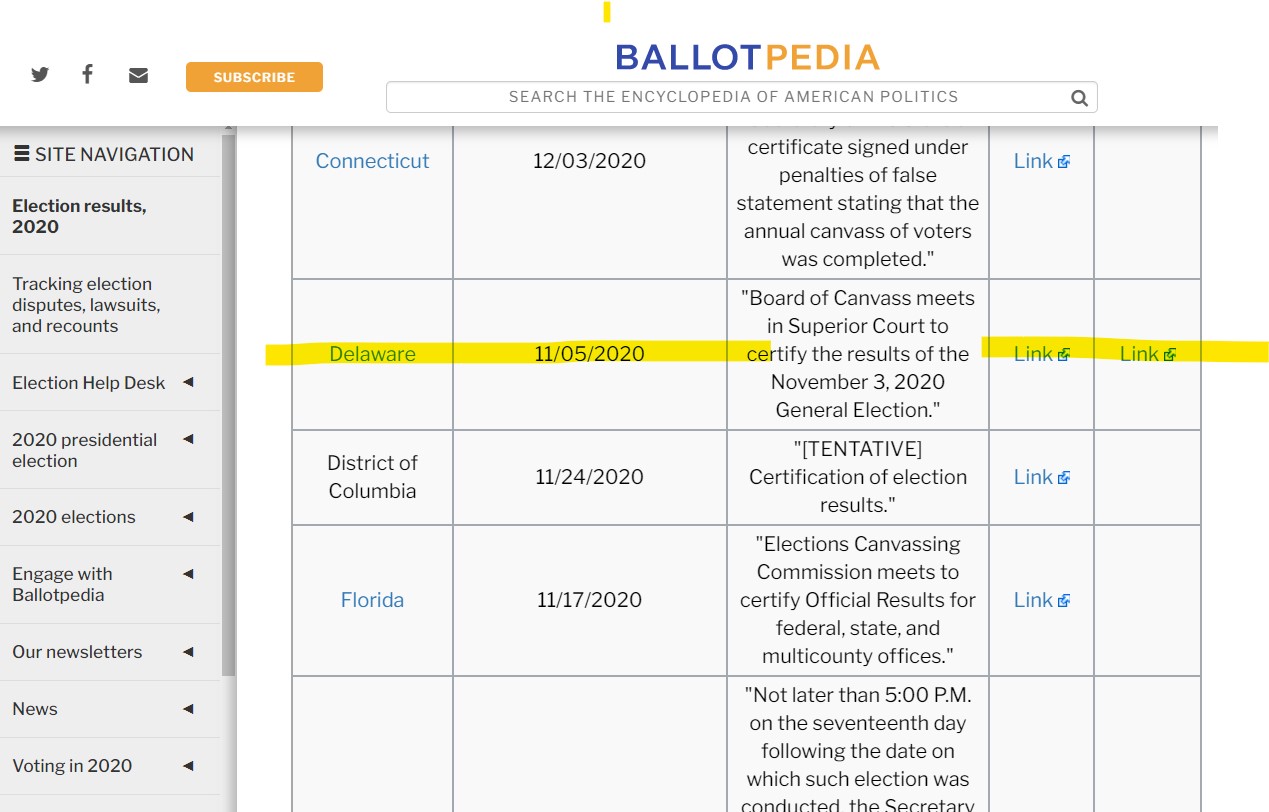Click the Ballotpedia logo
Screen dimensions: 1269x812
click(x=747, y=57)
